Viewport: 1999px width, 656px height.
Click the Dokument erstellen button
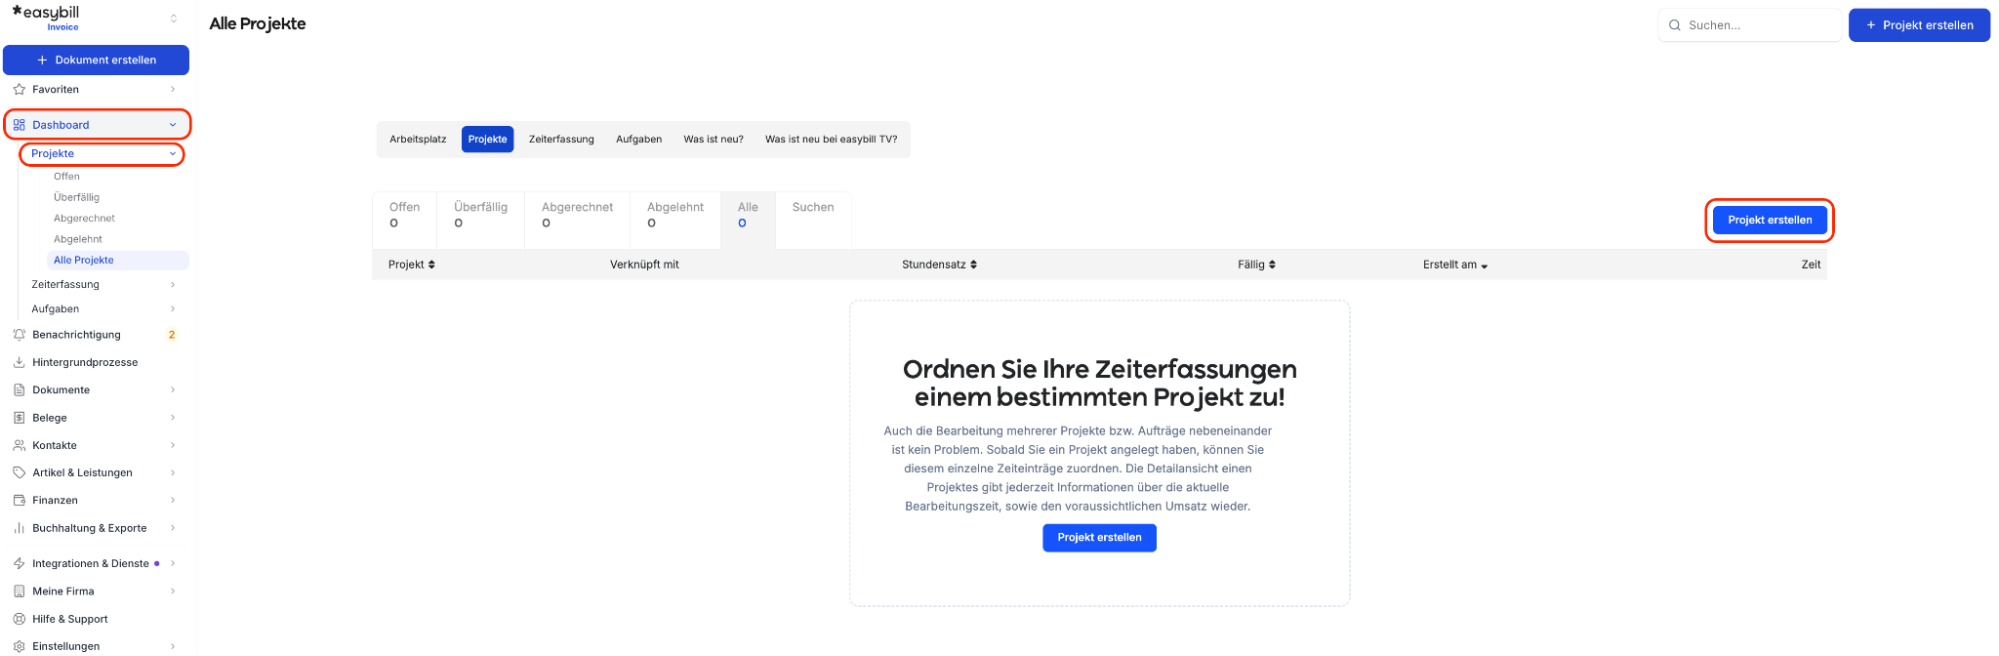96,60
